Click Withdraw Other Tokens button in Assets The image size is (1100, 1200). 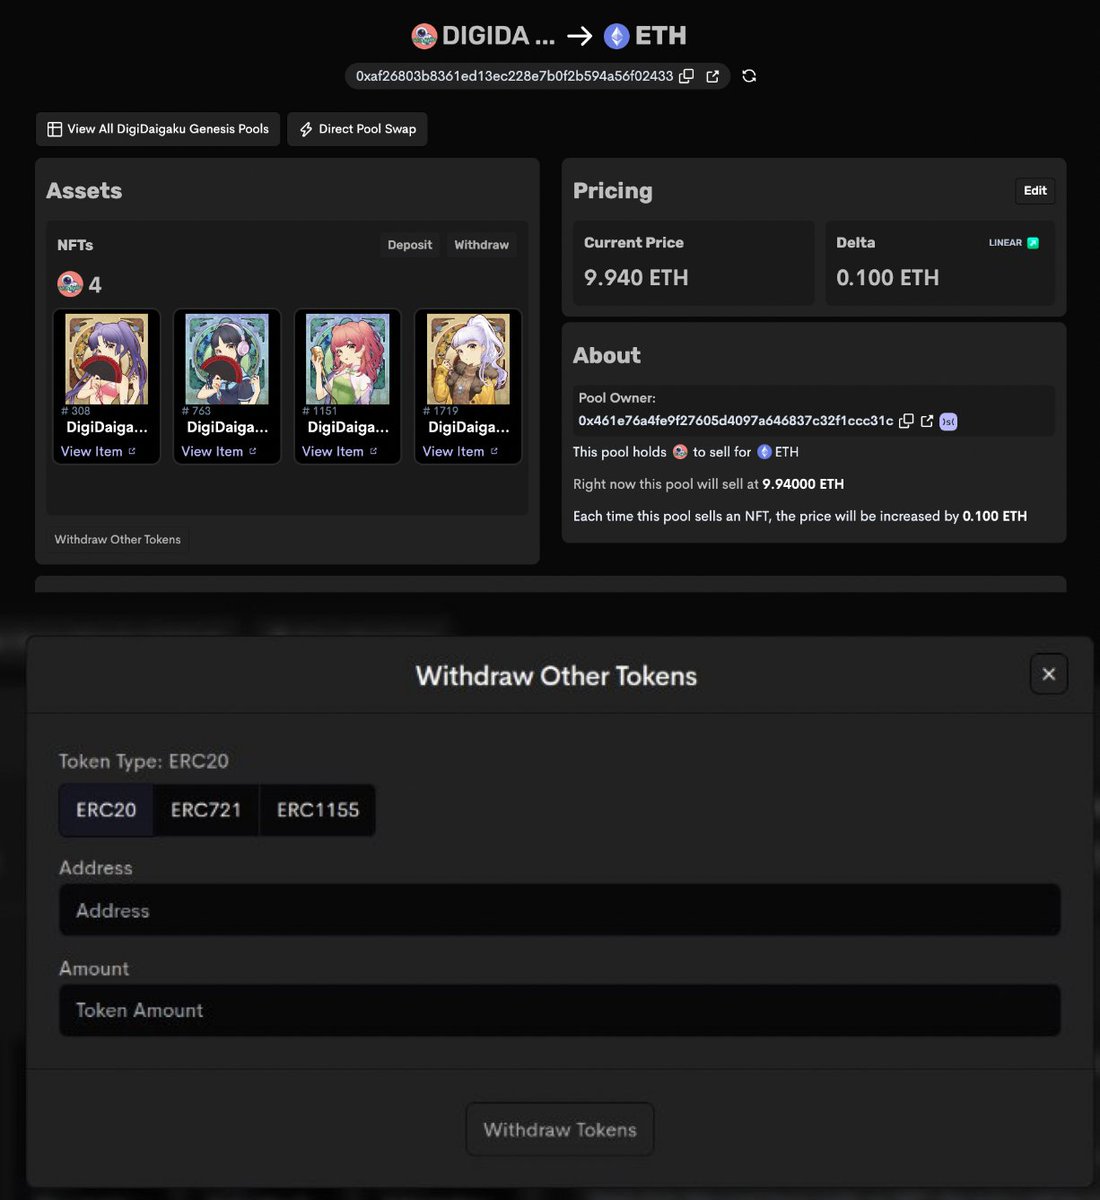(118, 540)
